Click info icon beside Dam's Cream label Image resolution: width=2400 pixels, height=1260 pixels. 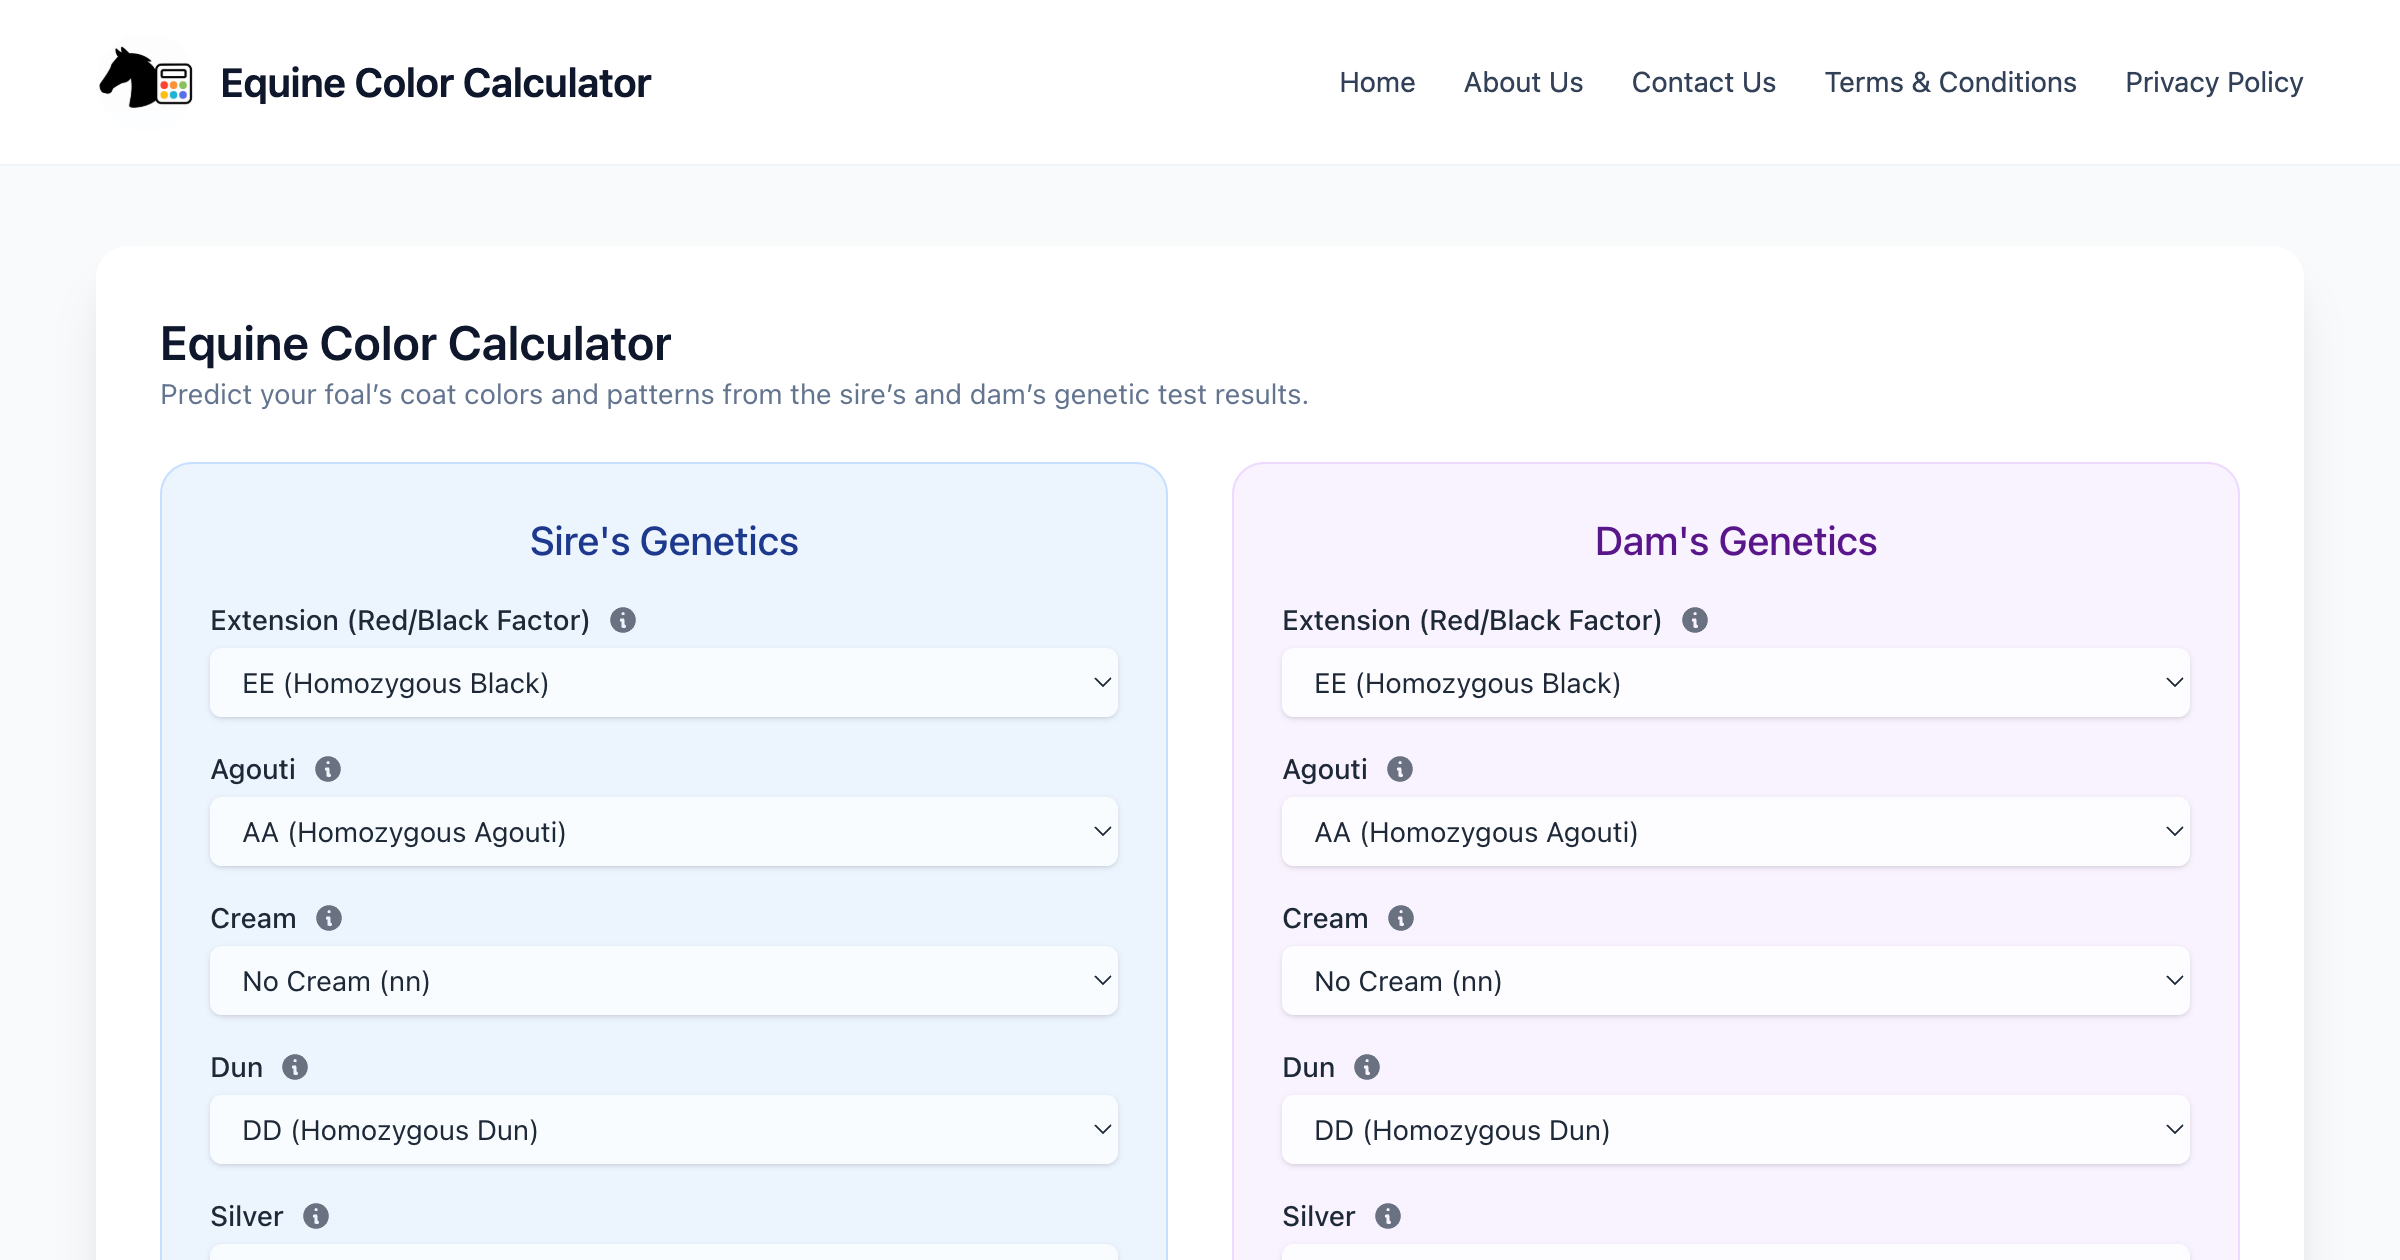click(1401, 918)
